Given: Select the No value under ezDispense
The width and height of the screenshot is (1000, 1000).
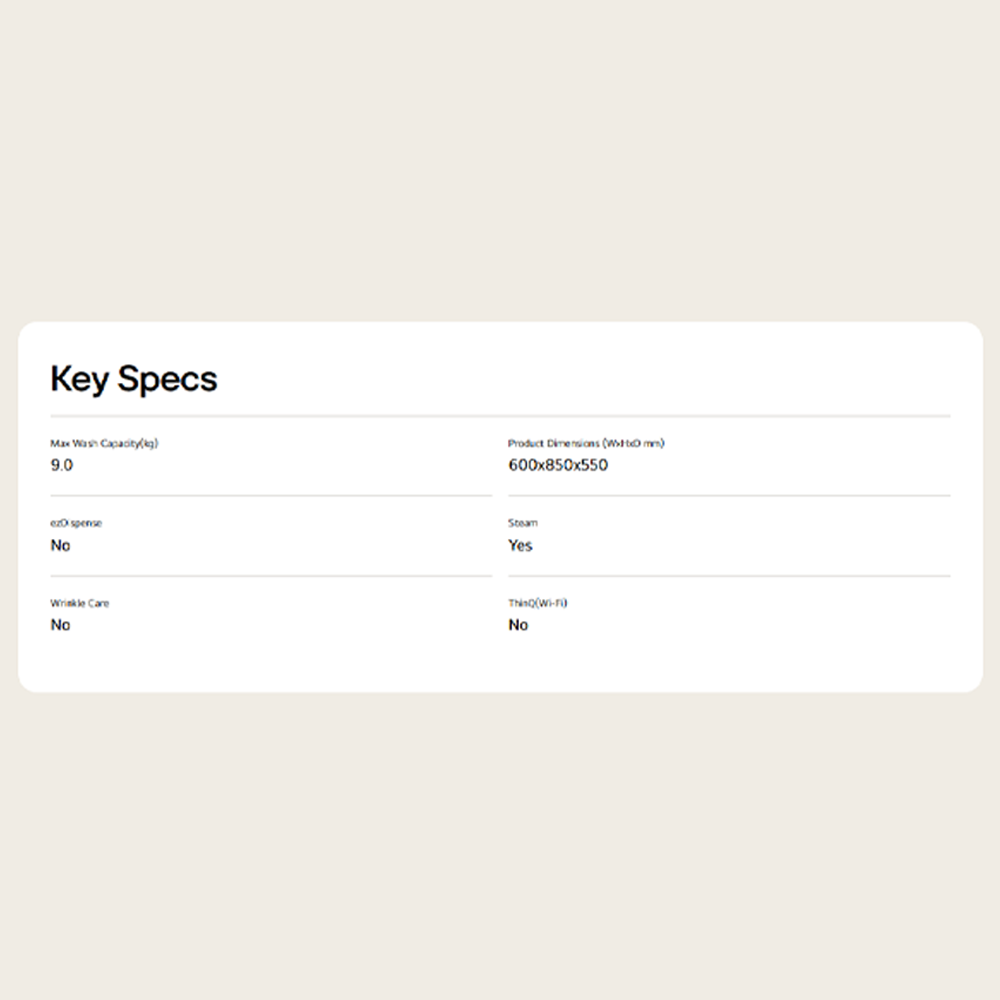Looking at the screenshot, I should pos(61,545).
